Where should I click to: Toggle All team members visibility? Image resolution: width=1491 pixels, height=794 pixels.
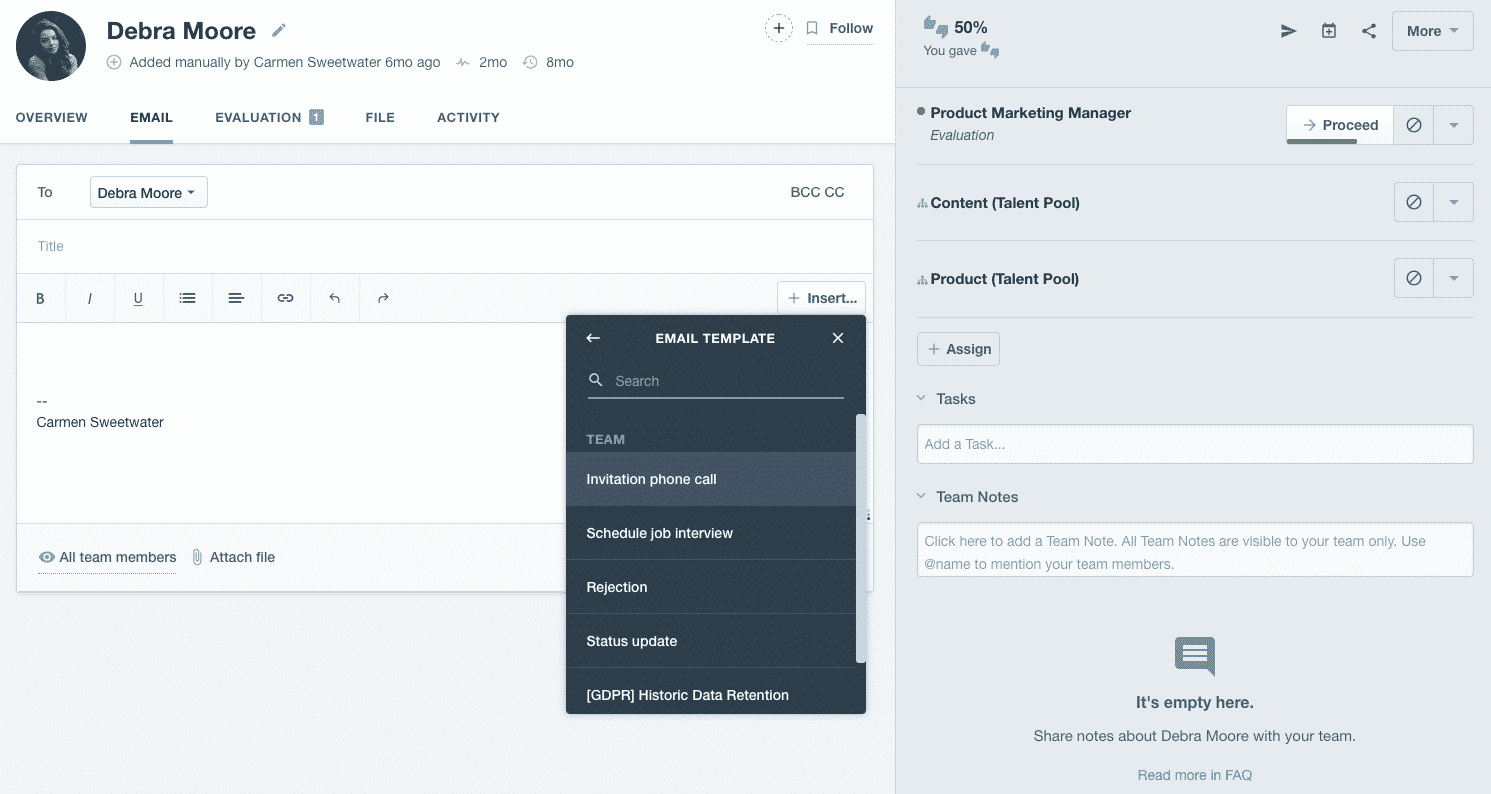tap(107, 557)
